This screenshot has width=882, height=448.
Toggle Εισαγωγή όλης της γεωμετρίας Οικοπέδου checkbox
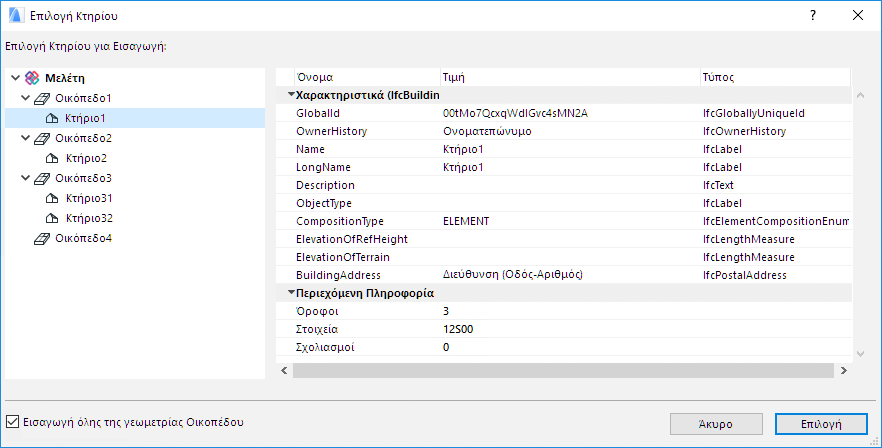[12, 422]
